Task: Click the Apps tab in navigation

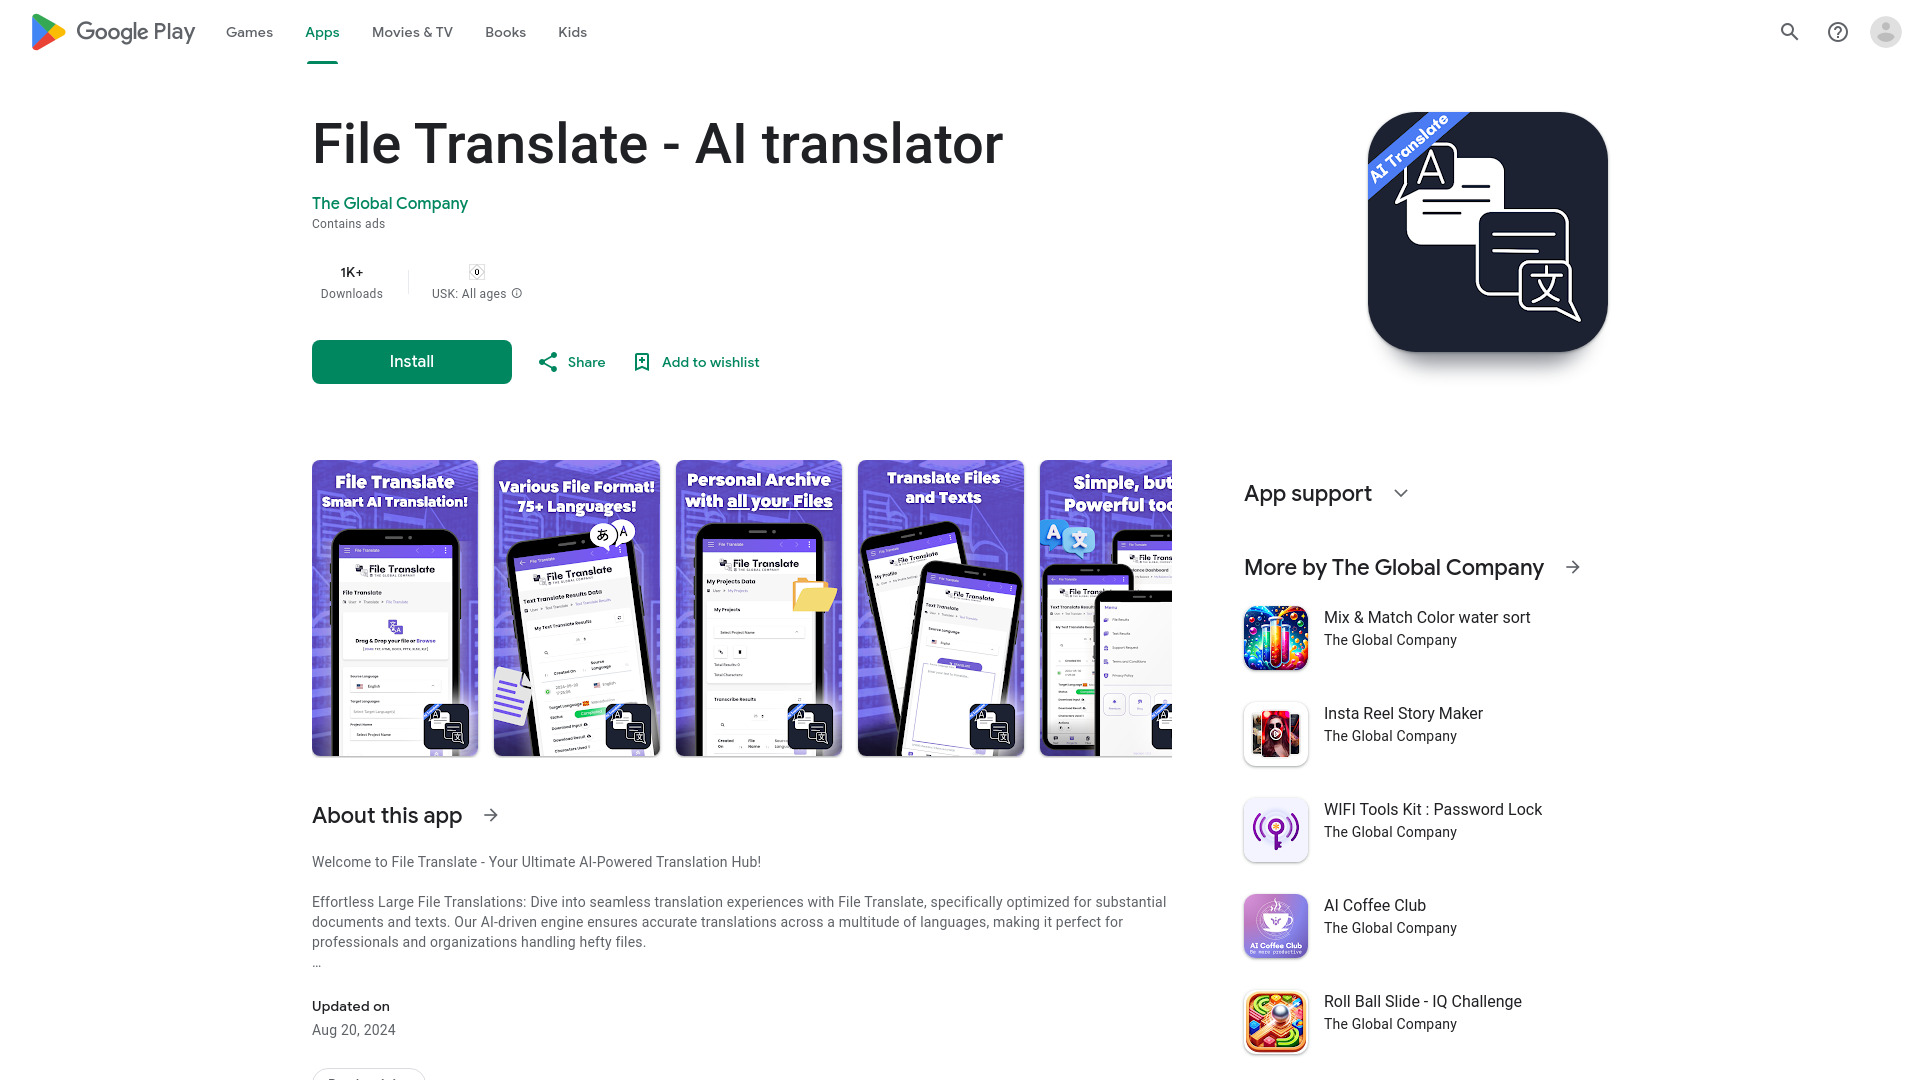Action: click(x=322, y=32)
